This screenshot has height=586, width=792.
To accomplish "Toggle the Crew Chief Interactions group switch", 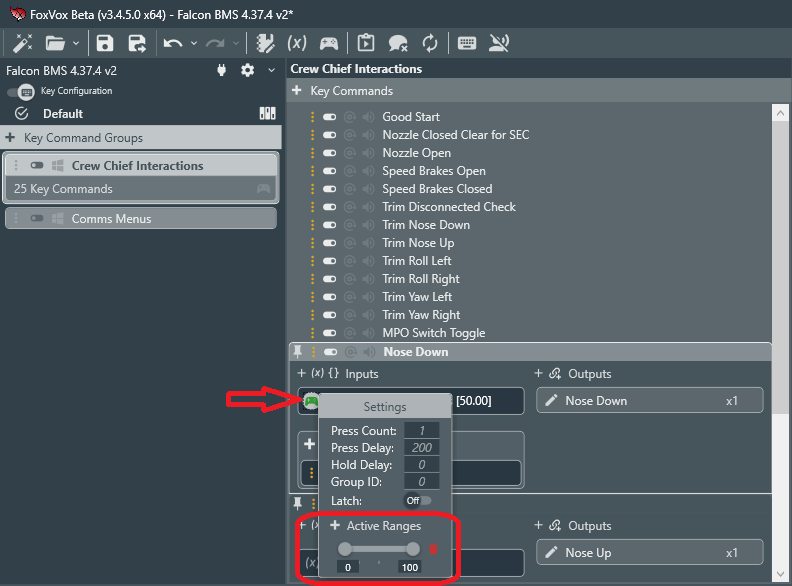I will (37, 166).
